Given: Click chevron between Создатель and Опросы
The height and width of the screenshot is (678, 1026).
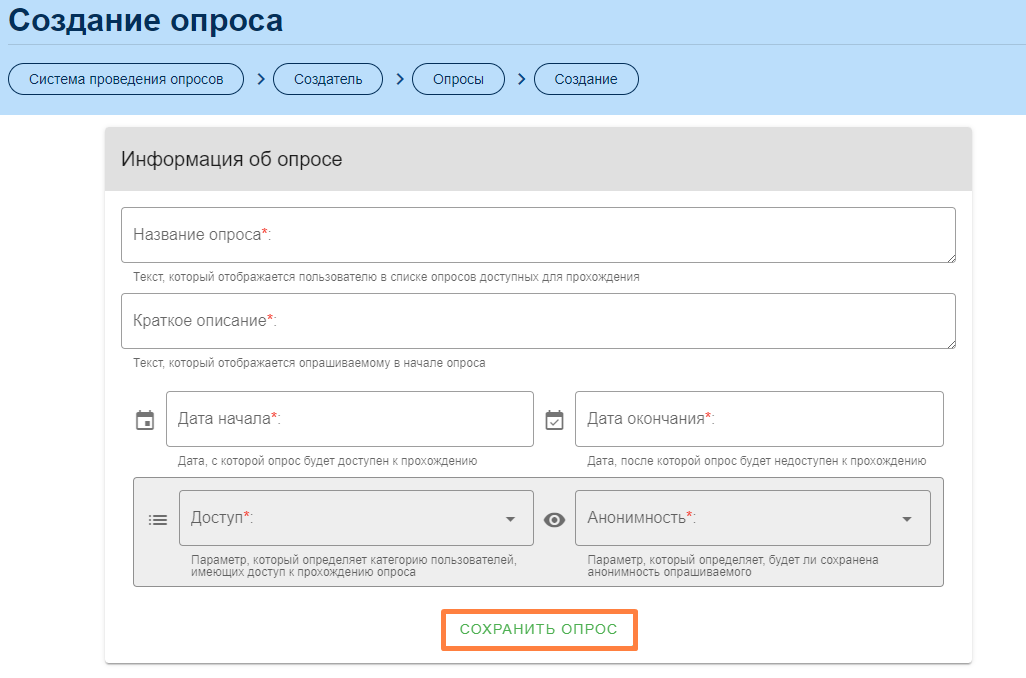Looking at the screenshot, I should pyautogui.click(x=400, y=79).
